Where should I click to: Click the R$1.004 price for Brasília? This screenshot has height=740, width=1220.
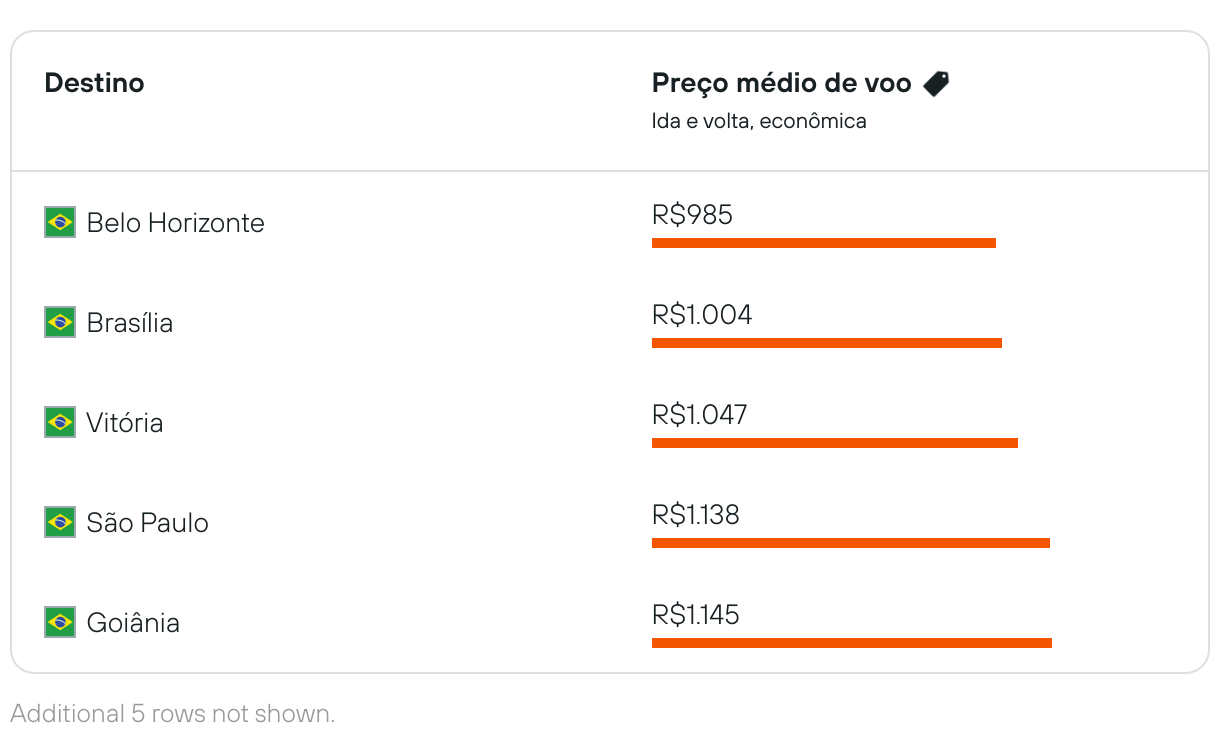point(702,315)
